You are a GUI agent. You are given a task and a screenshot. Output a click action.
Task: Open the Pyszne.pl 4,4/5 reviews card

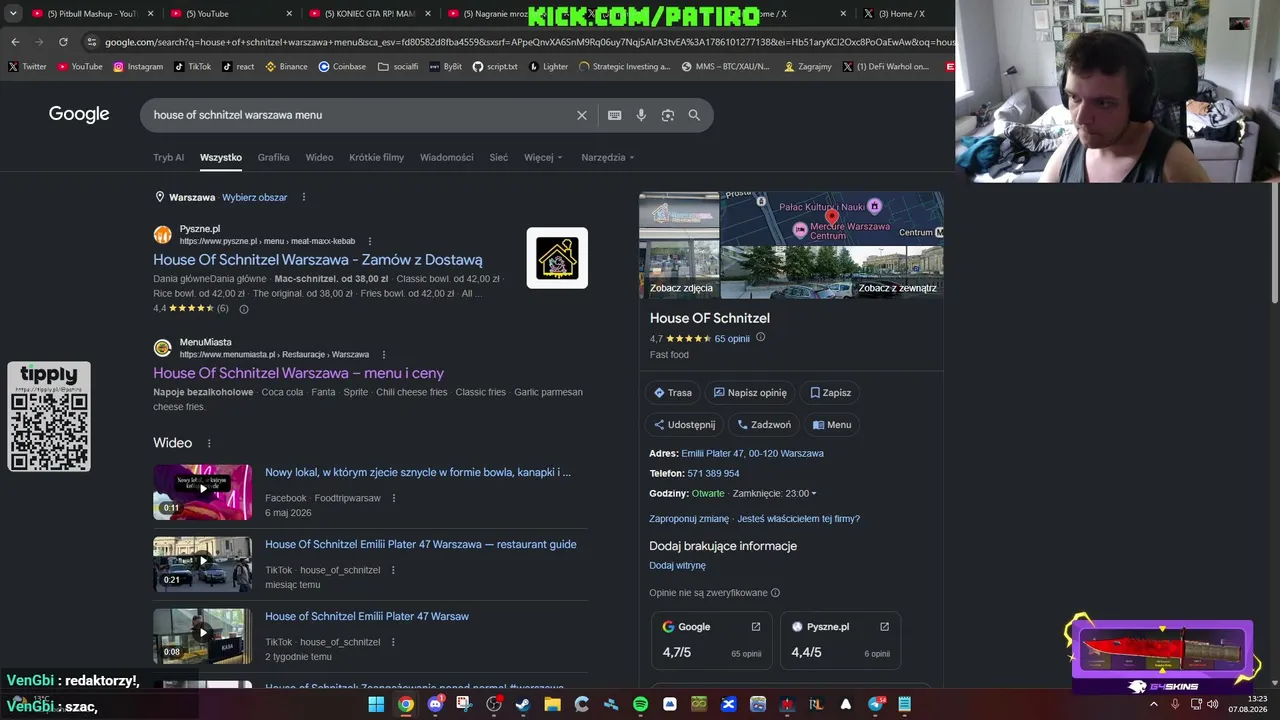pyautogui.click(x=840, y=640)
